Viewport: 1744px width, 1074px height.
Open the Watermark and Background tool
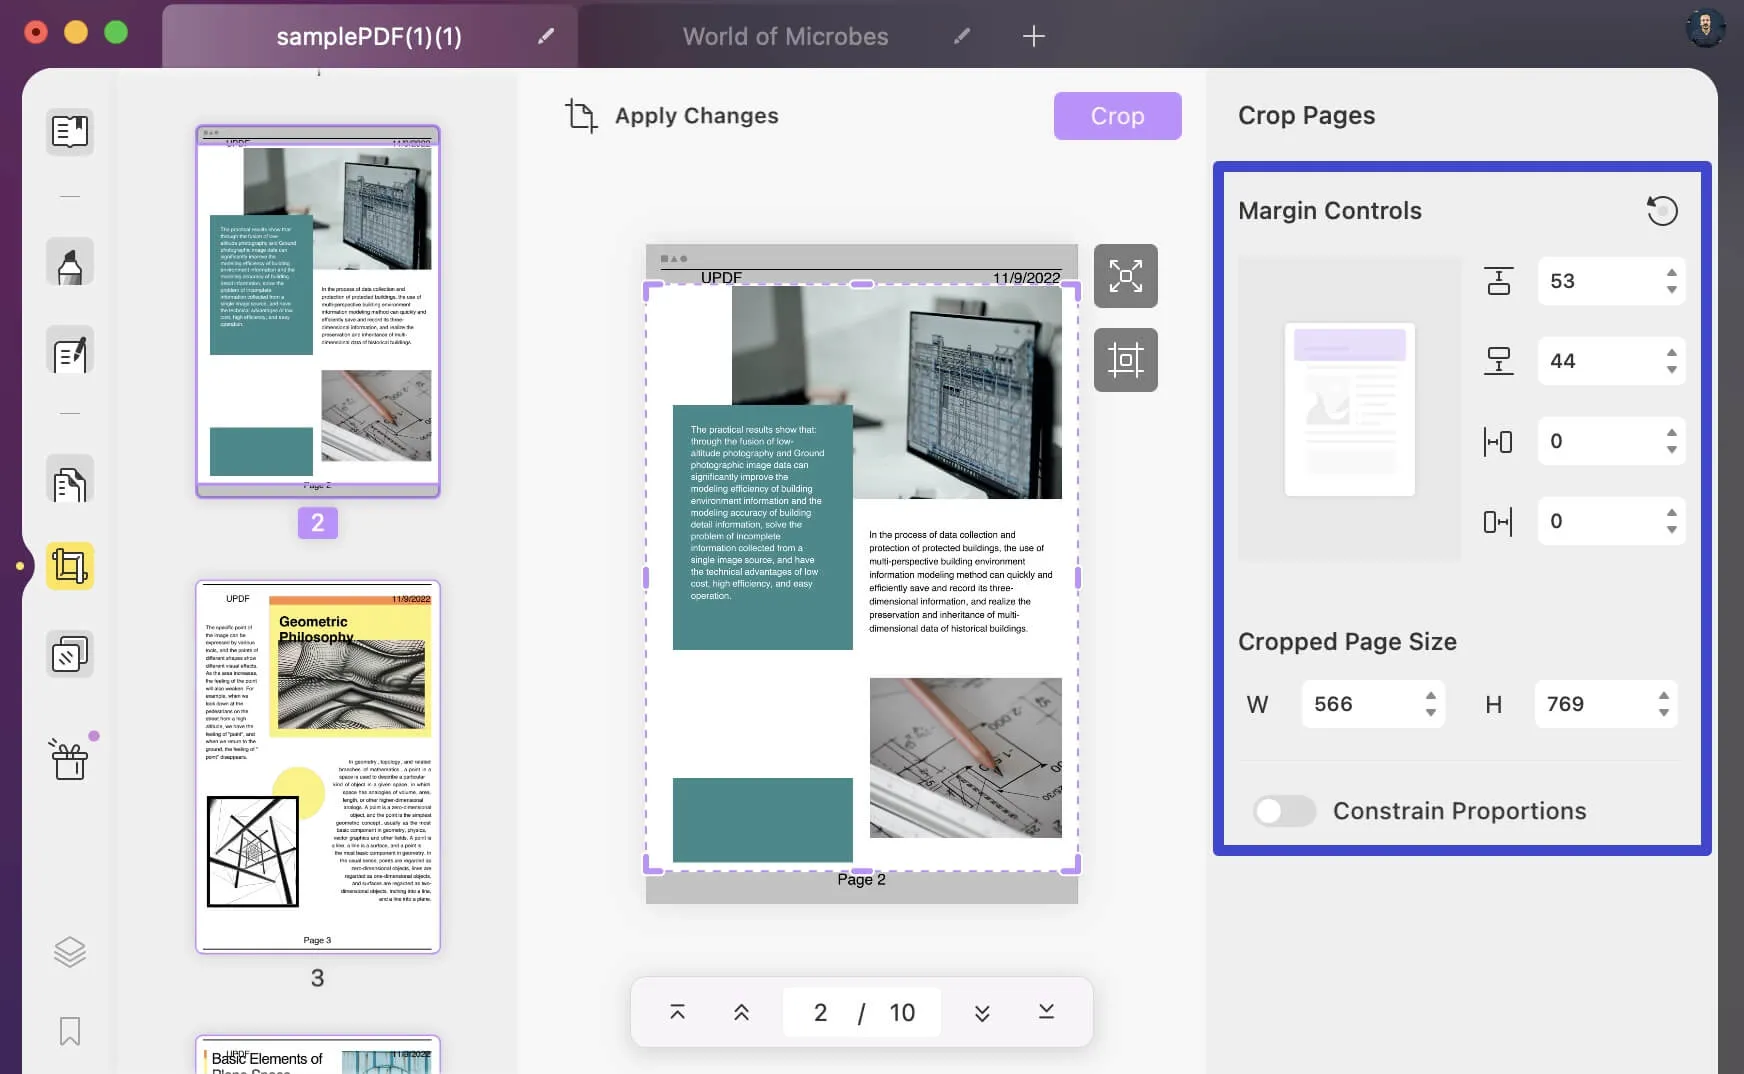[69, 653]
